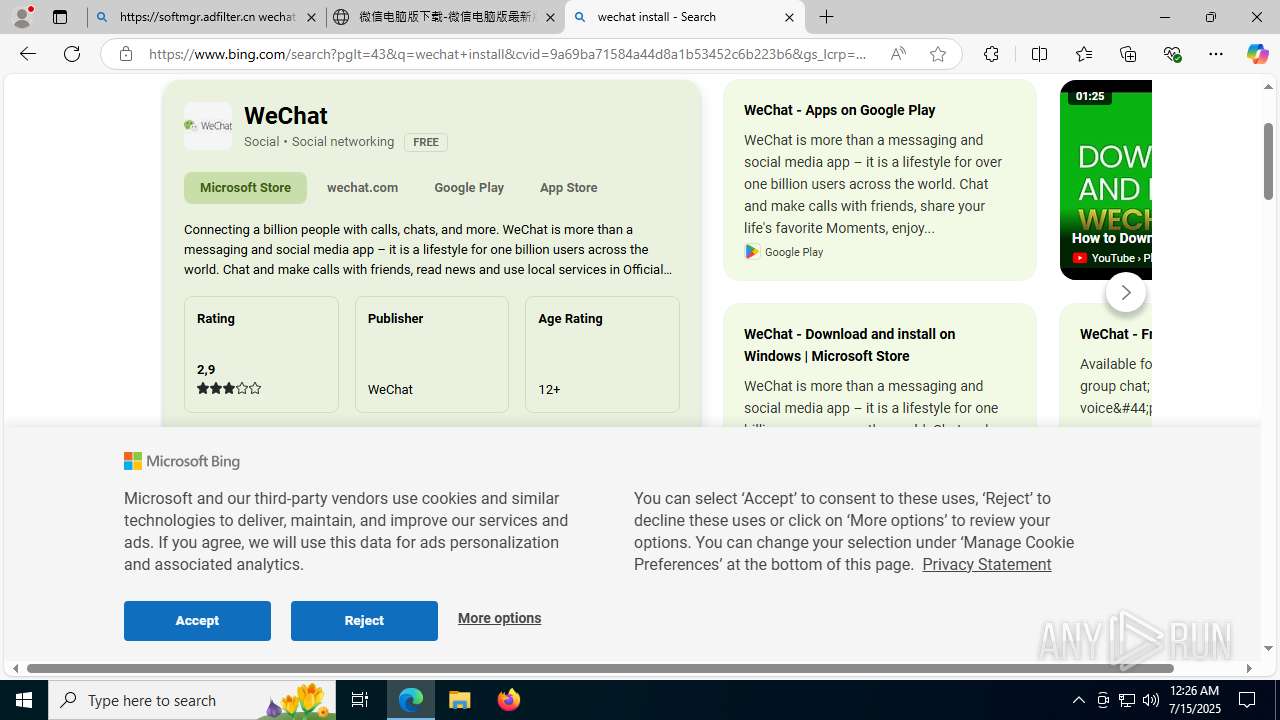The height and width of the screenshot is (720, 1280).
Task: Click the WeChat app logo
Action: click(x=208, y=126)
